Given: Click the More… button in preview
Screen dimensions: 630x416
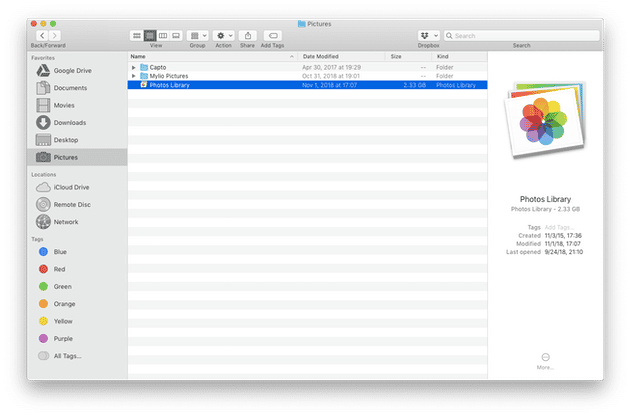Looking at the screenshot, I should (x=545, y=361).
